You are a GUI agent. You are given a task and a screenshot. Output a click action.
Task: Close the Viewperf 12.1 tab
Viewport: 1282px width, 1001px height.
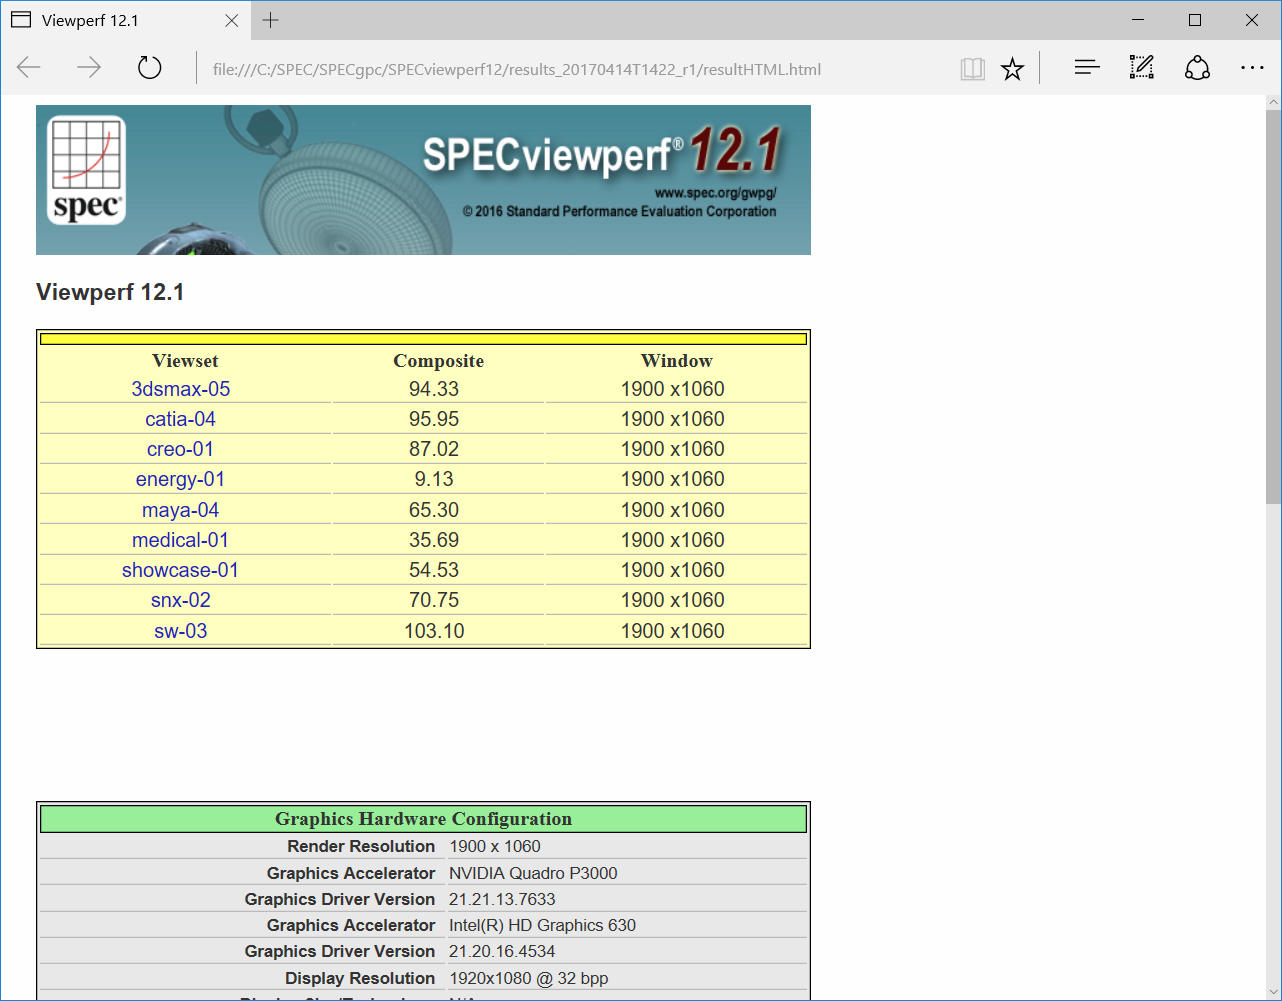231,20
